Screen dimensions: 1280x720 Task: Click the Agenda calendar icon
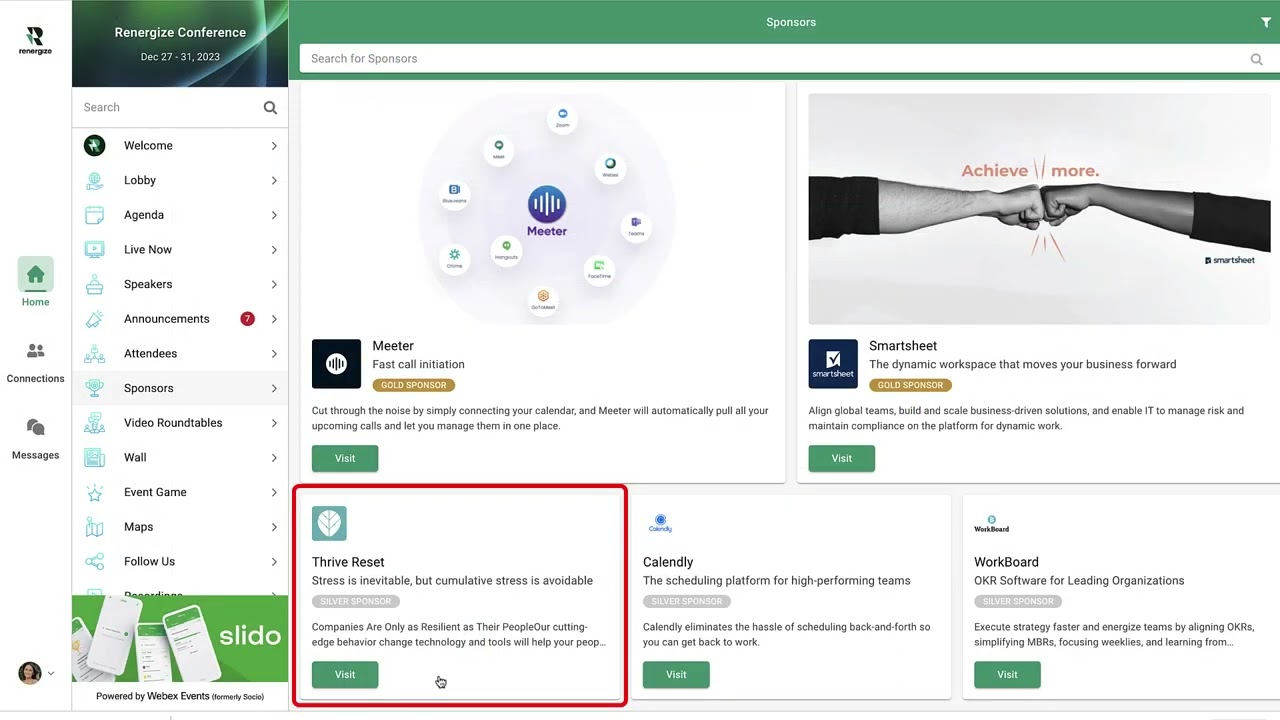[x=95, y=215]
